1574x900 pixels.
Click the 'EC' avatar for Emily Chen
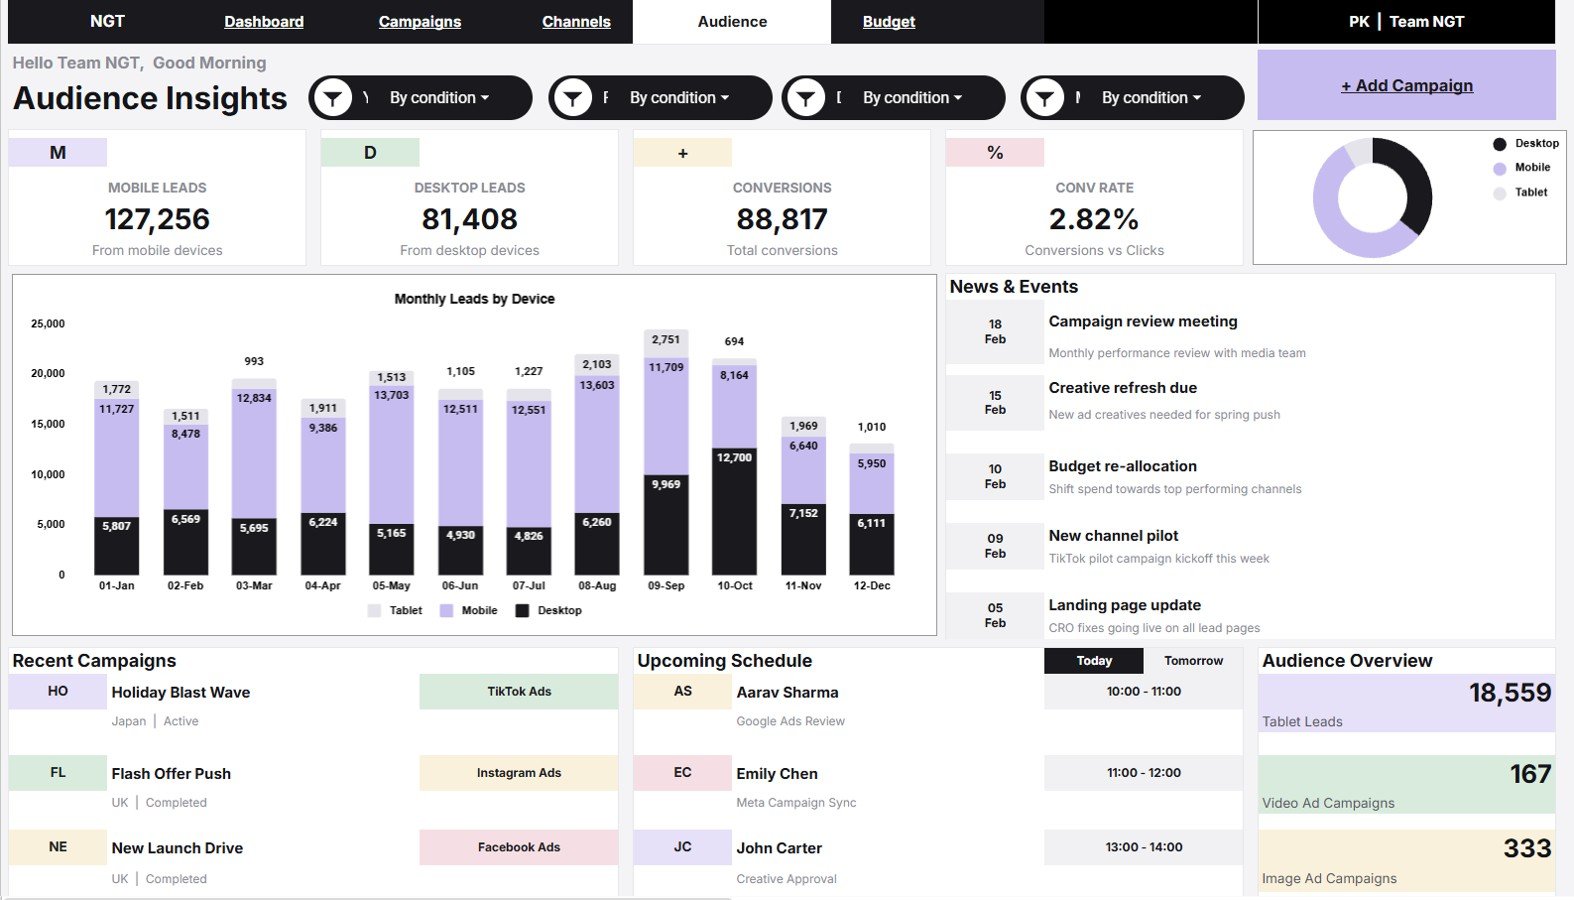pos(683,773)
